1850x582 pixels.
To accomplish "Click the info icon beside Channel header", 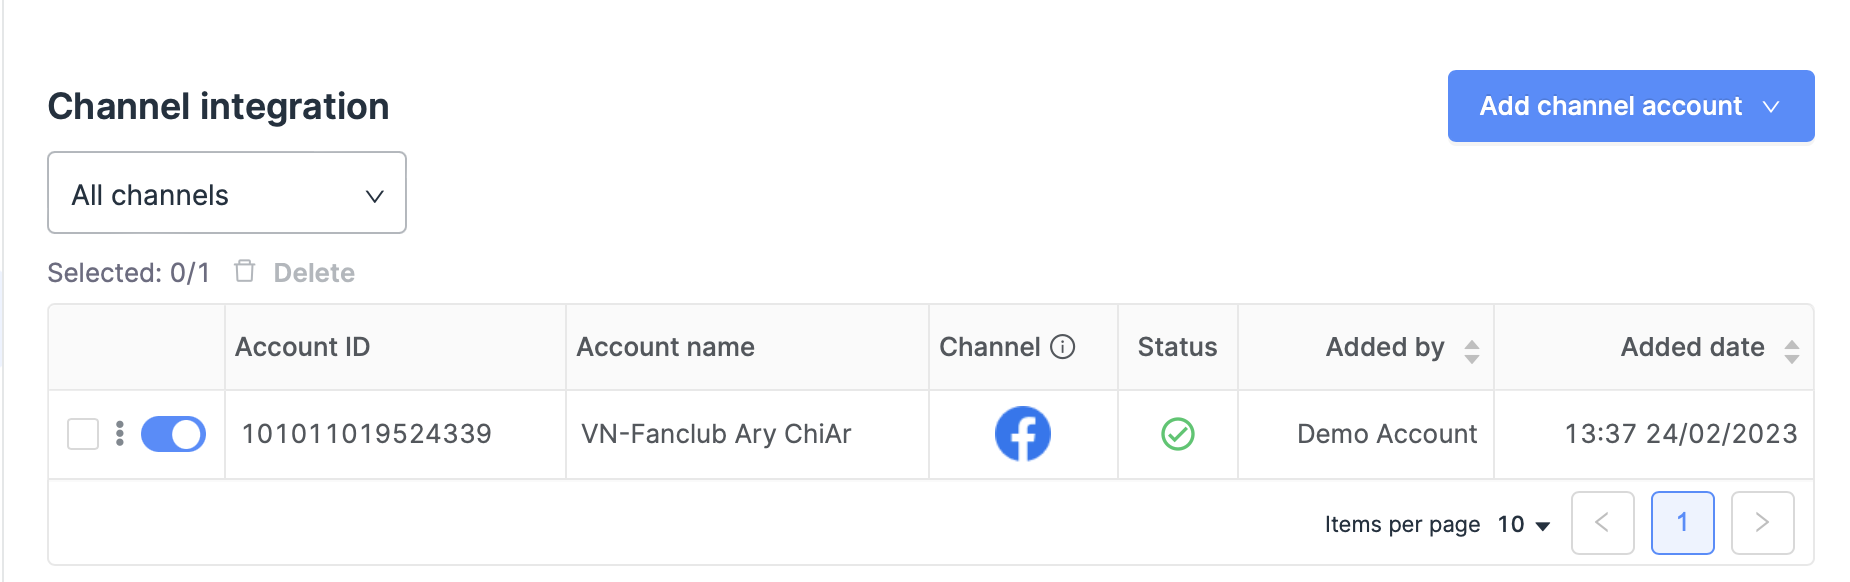I will 1063,347.
